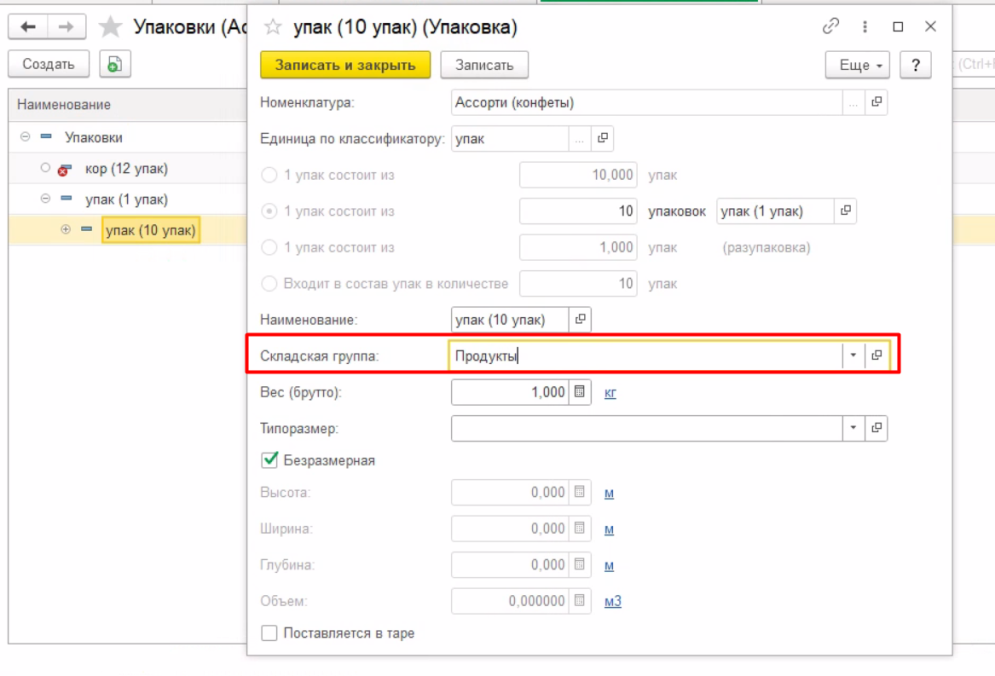
Task: Select the кор (12 упак) tree row
Action: [x=126, y=168]
